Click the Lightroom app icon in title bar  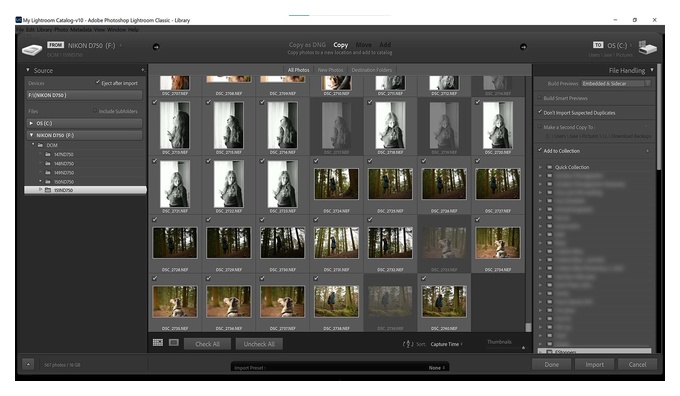click(x=18, y=20)
